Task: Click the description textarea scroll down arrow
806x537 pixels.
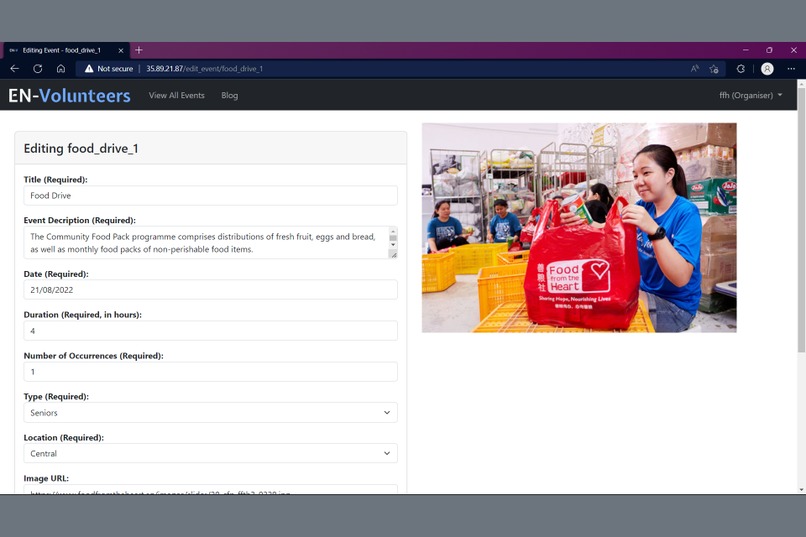Action: [393, 245]
